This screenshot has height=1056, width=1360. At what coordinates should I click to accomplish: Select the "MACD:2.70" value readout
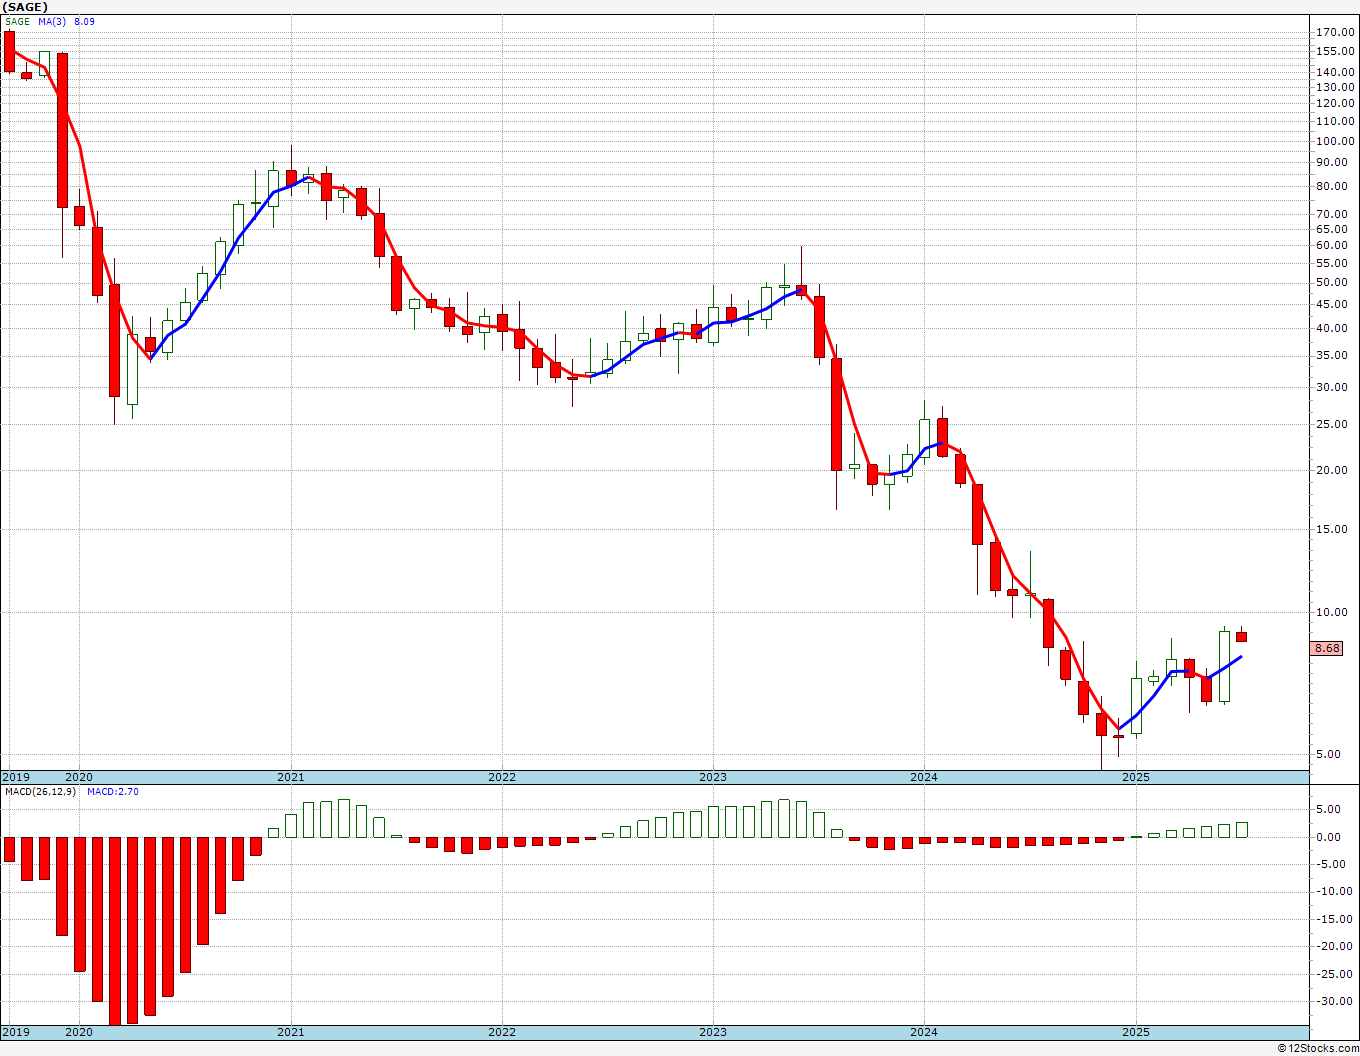(x=112, y=792)
